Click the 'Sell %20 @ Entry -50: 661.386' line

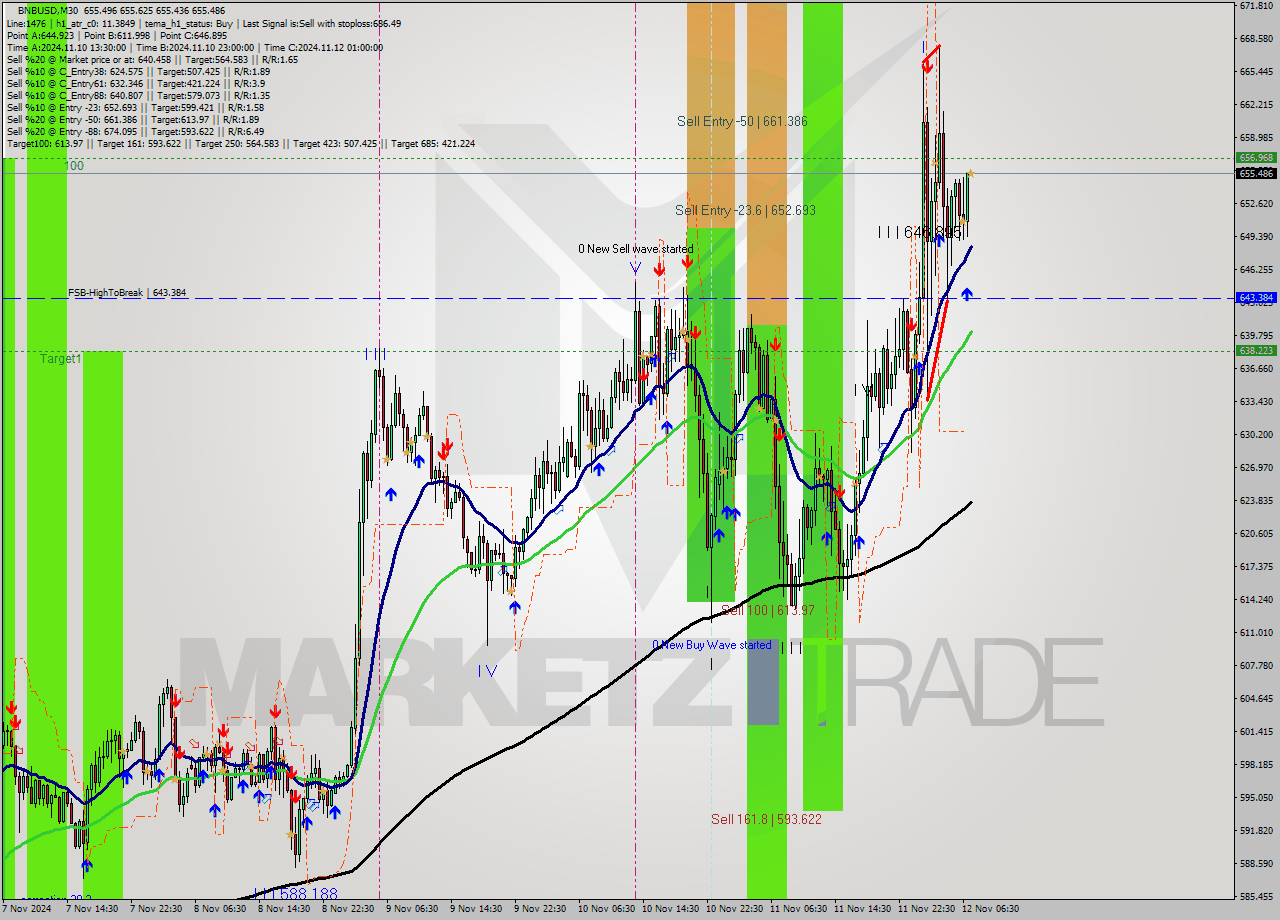click(x=133, y=119)
